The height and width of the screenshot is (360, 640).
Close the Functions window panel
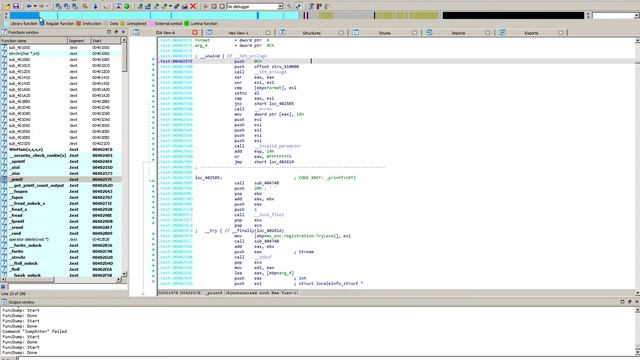click(x=124, y=32)
